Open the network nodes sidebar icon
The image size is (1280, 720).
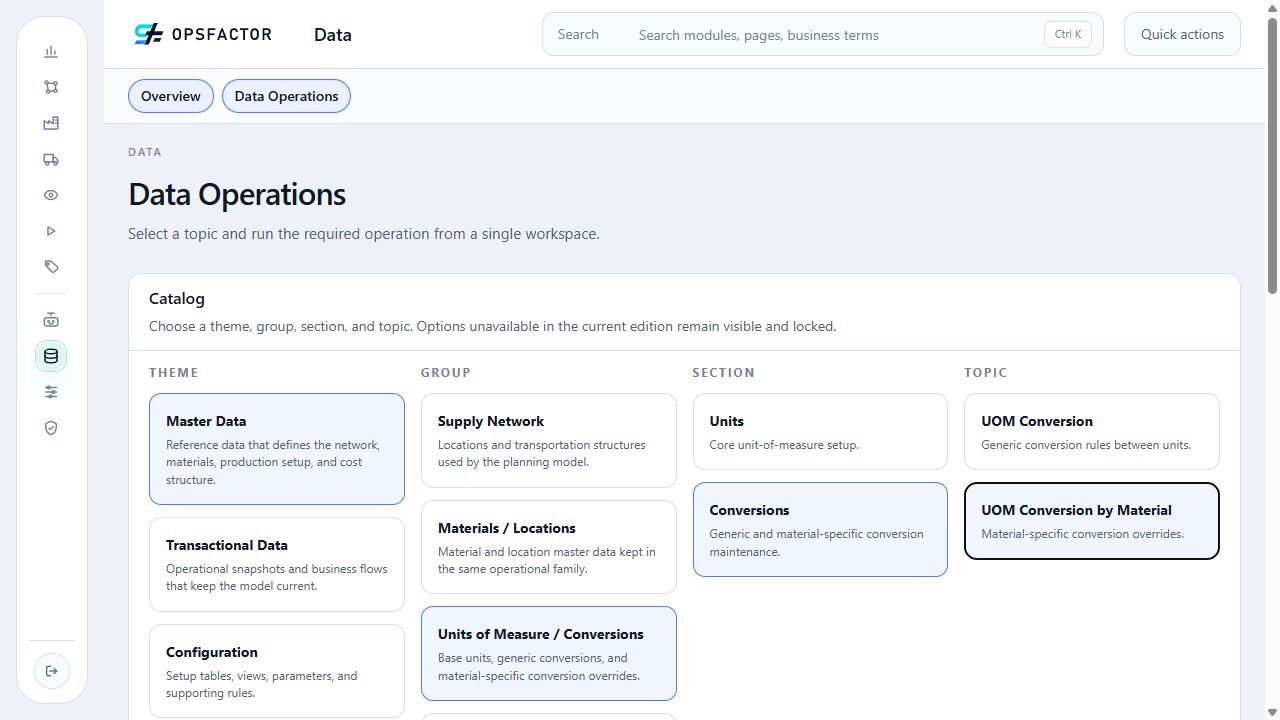point(51,88)
